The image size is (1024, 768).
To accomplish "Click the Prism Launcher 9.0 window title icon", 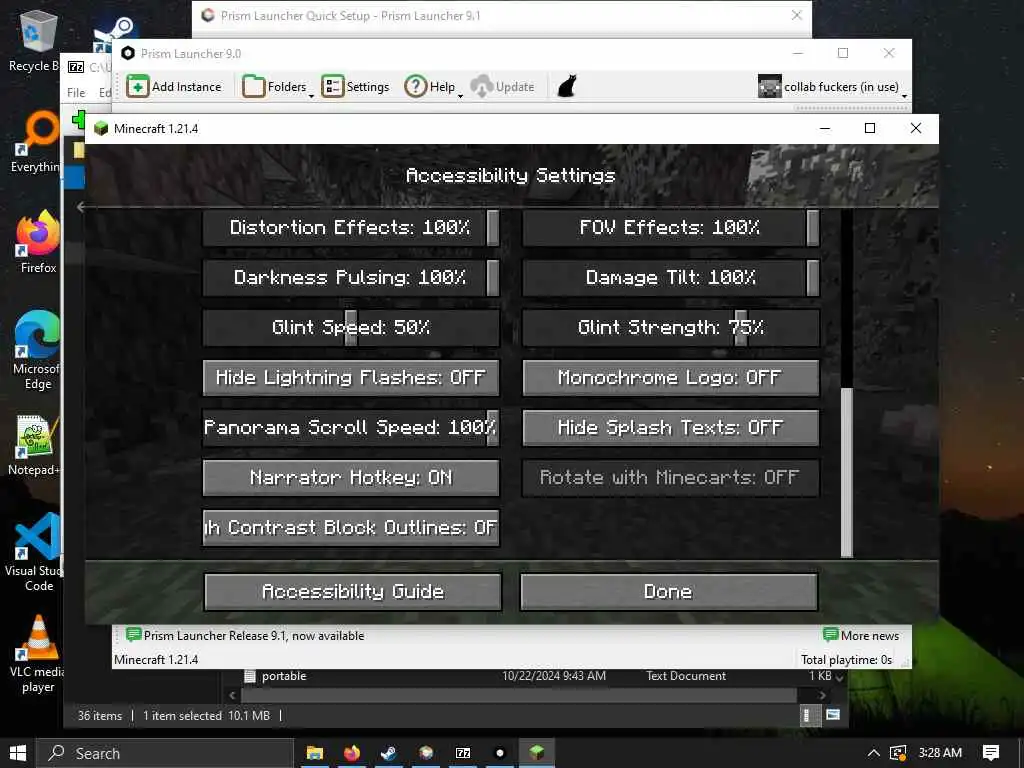I will pyautogui.click(x=128, y=54).
